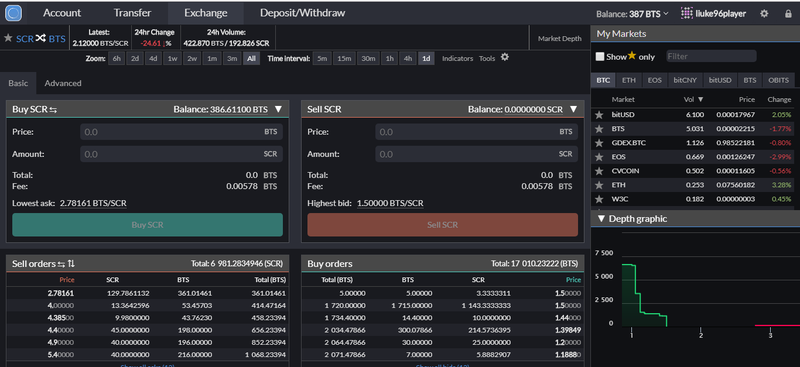Select the 1d time interval

coord(426,59)
